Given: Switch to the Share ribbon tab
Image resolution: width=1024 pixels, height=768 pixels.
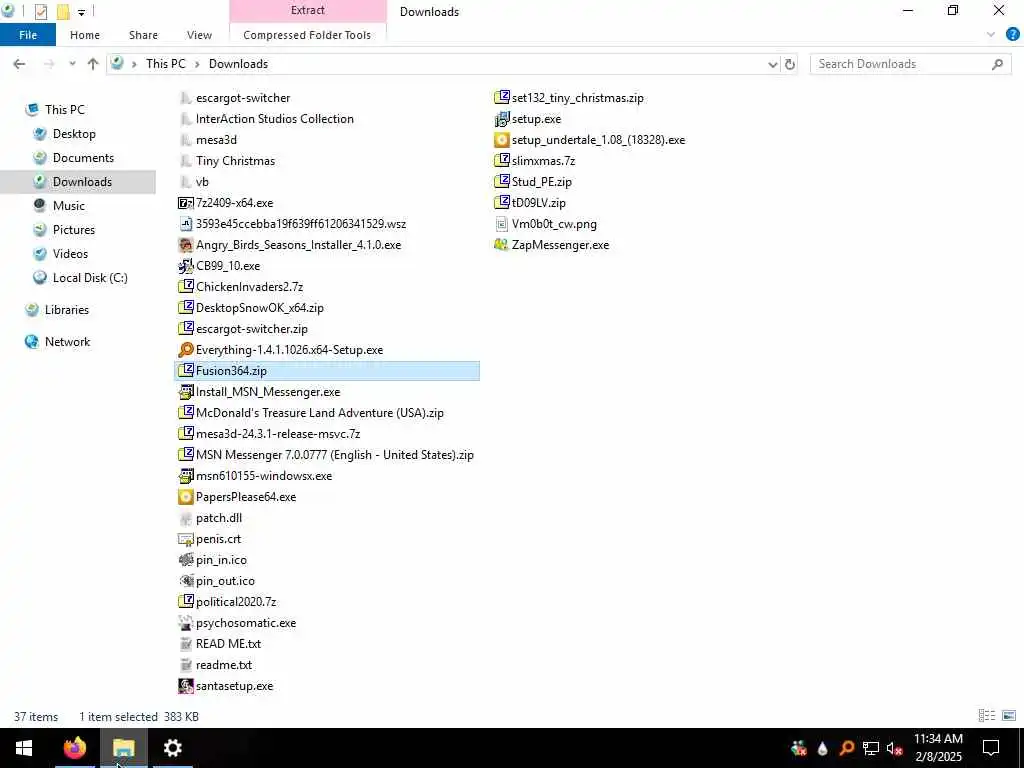Looking at the screenshot, I should pos(143,35).
